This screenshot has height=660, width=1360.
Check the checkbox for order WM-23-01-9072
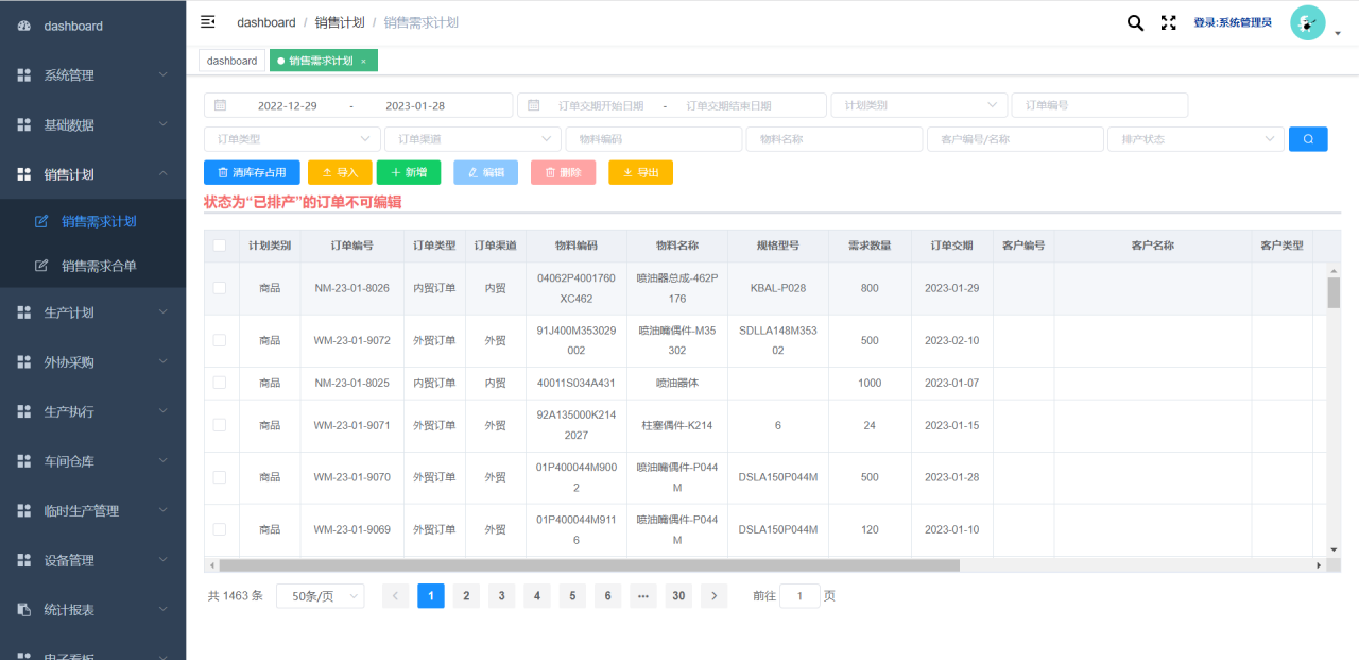(x=221, y=340)
